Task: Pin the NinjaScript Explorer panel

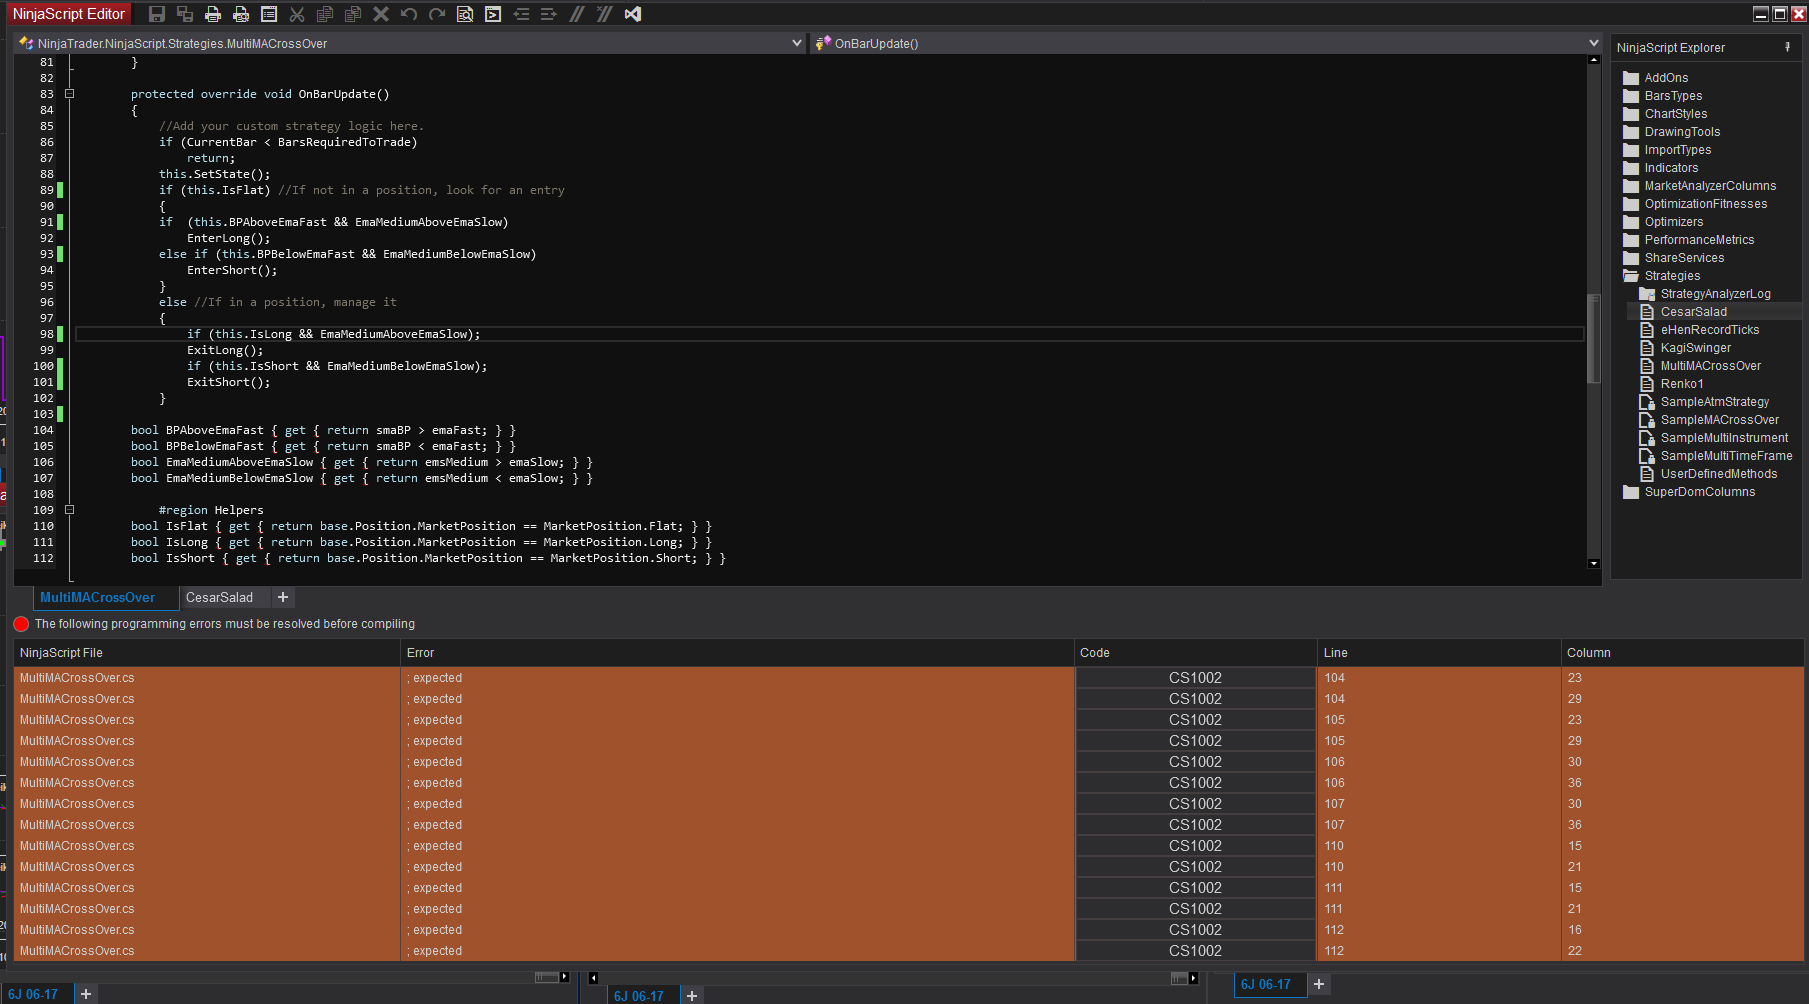Action: tap(1787, 47)
